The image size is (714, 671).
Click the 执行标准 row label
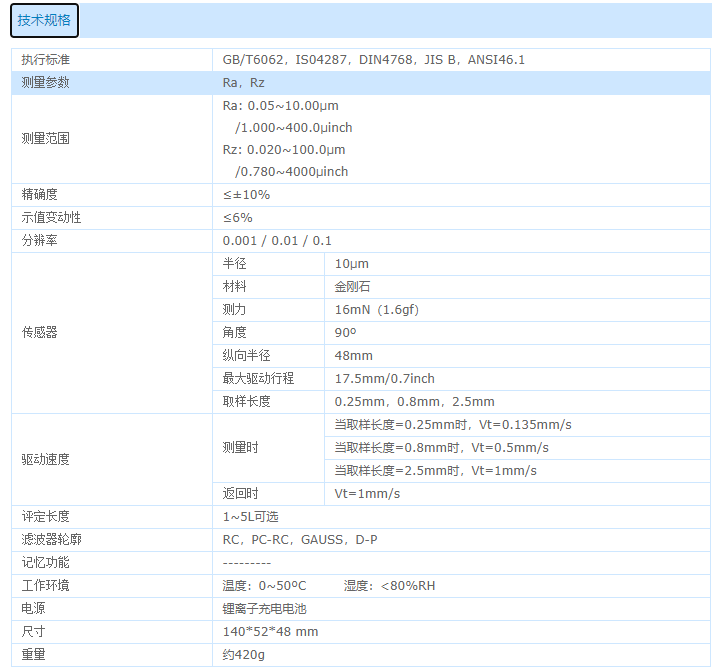(x=46, y=60)
